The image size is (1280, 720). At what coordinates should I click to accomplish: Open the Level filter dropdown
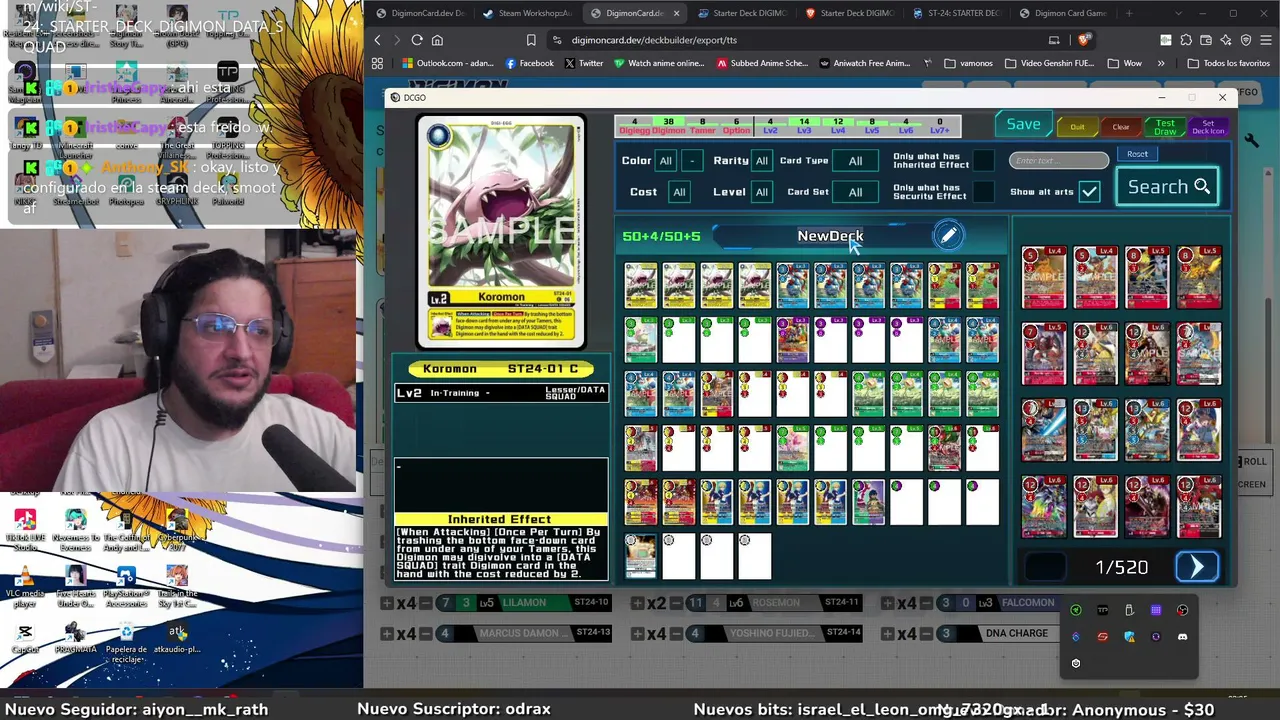click(761, 192)
